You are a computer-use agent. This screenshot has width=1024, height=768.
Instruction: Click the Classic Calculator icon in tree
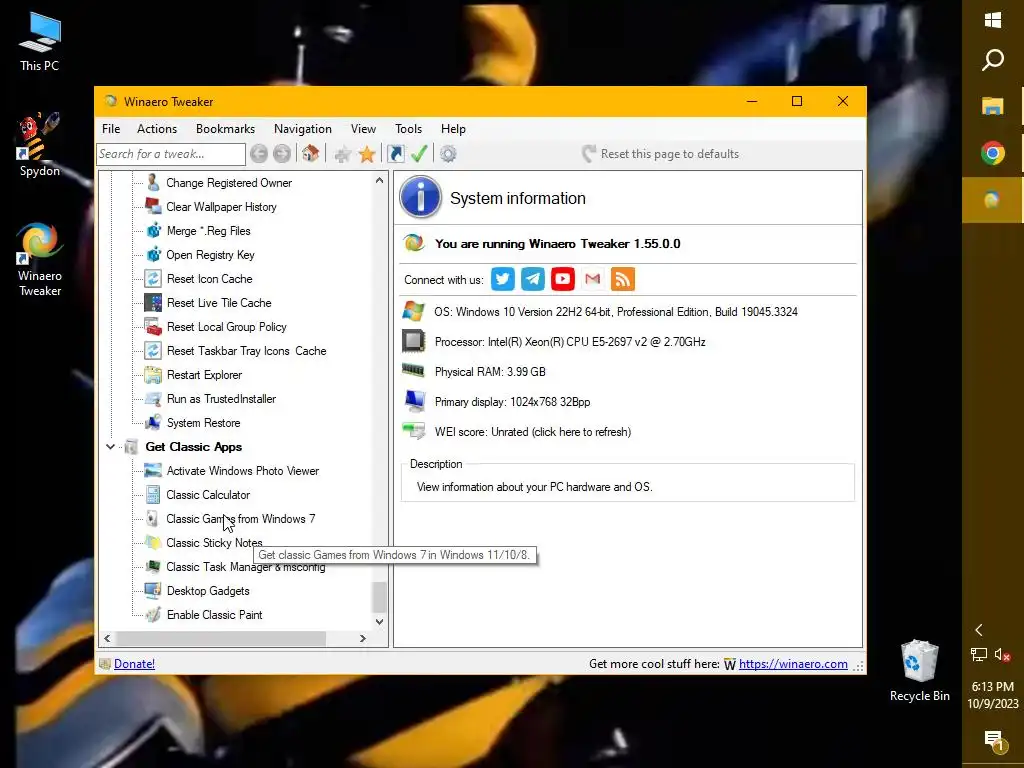[153, 494]
